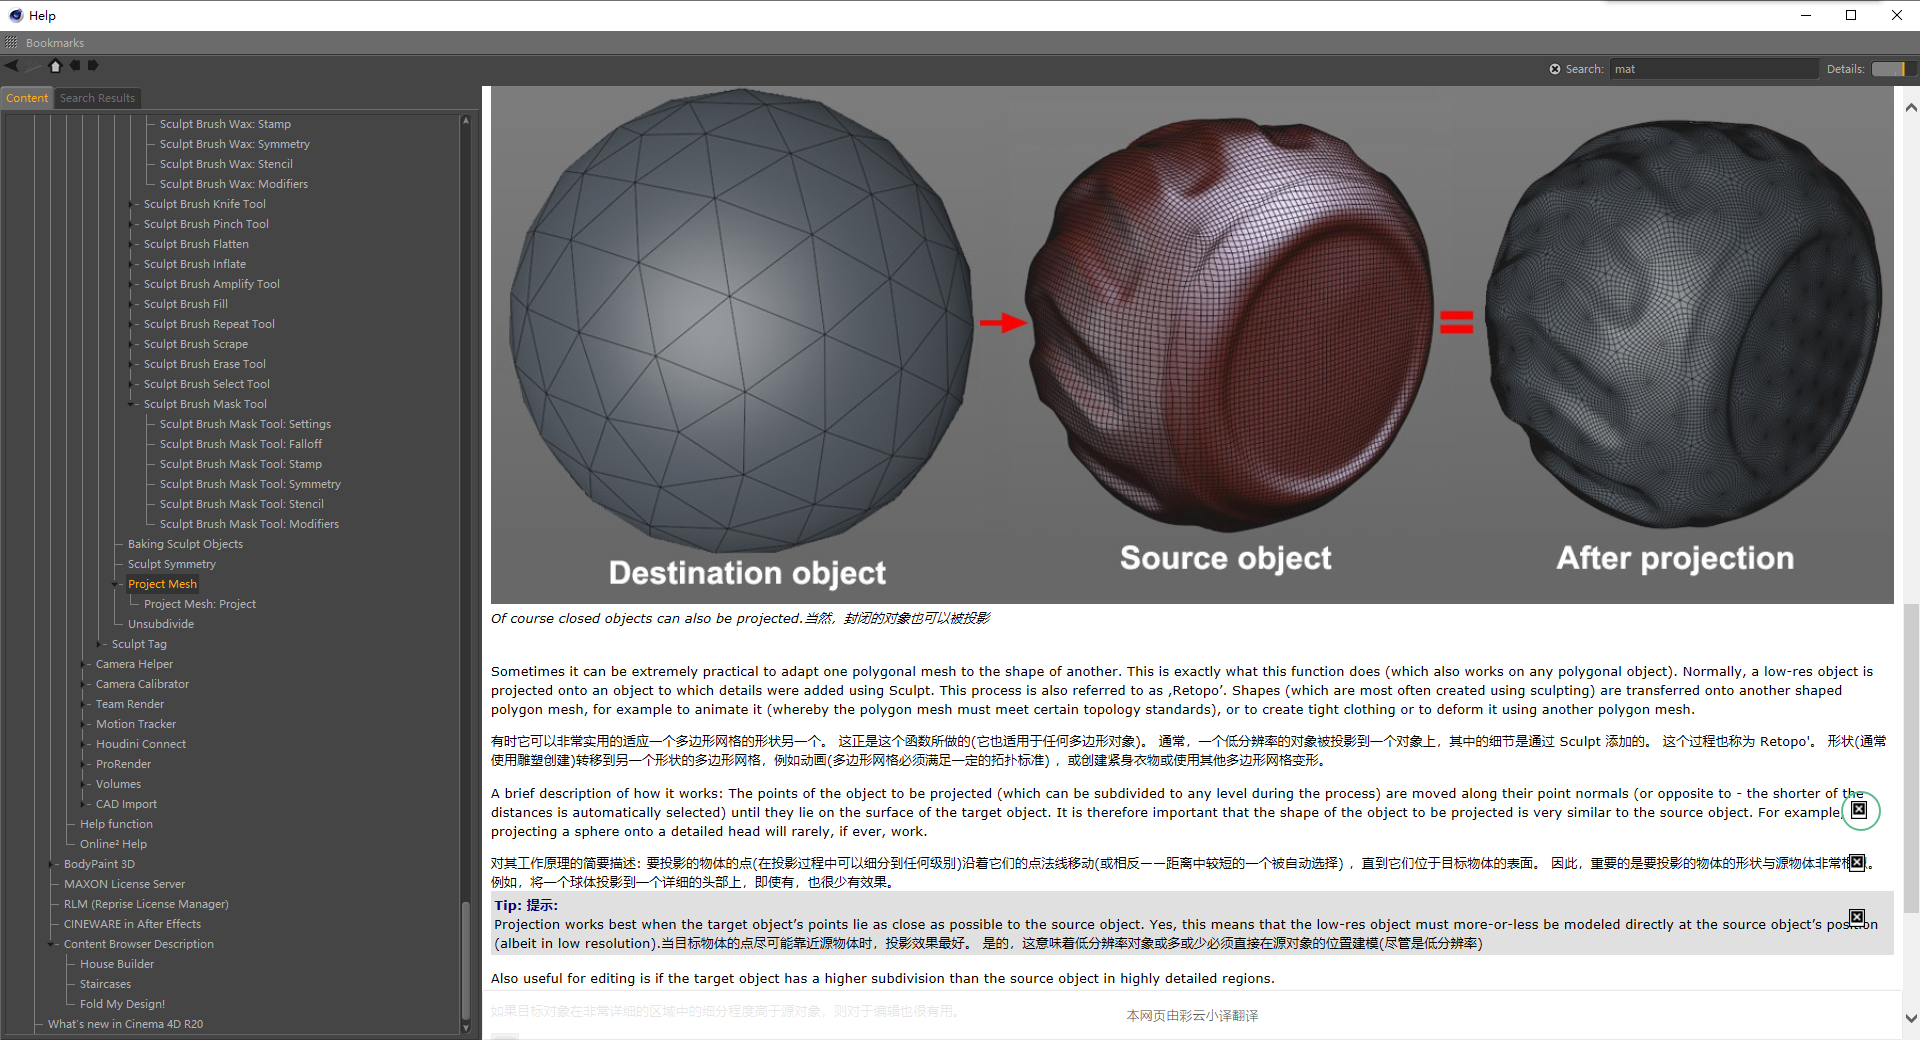Open 'Sculpt Brush Wax: Modifiers' topic
1920x1040 pixels.
click(x=234, y=184)
